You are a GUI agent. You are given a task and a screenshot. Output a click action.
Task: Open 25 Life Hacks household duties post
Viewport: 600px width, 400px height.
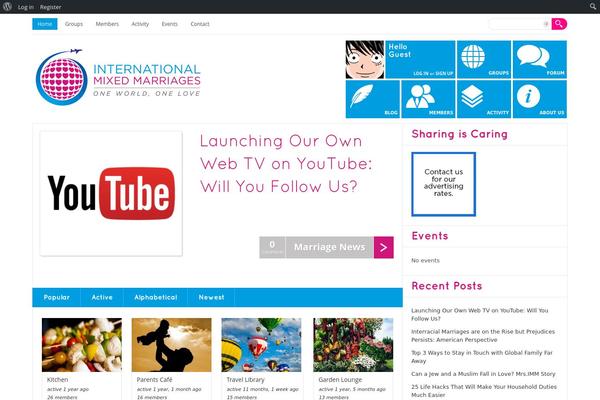tap(484, 390)
